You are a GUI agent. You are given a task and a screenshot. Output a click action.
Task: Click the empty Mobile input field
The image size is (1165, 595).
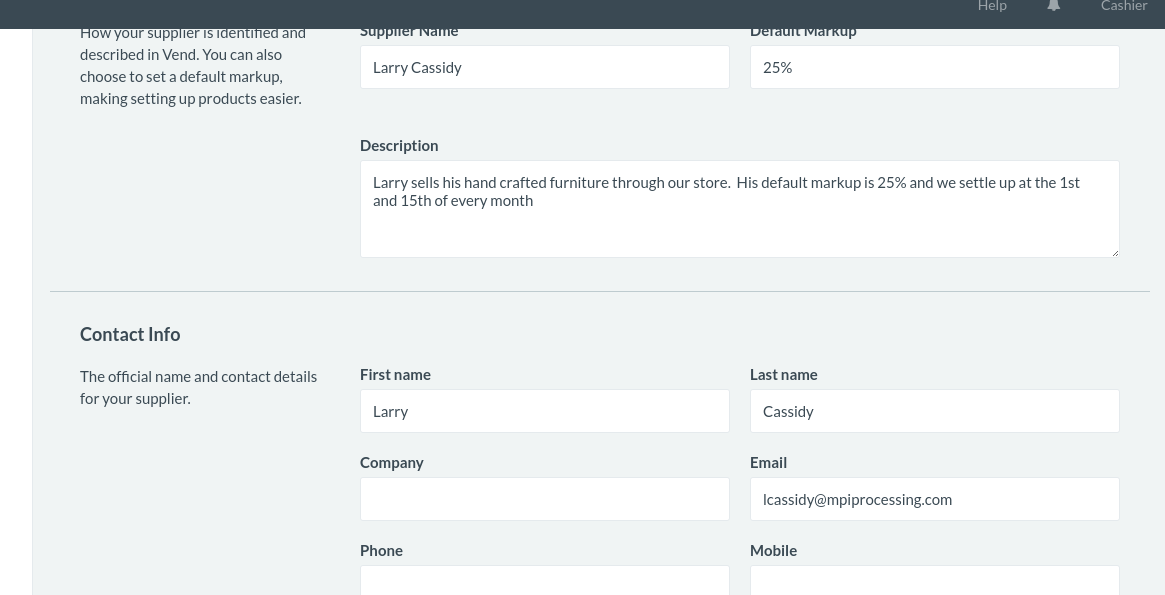click(x=934, y=580)
